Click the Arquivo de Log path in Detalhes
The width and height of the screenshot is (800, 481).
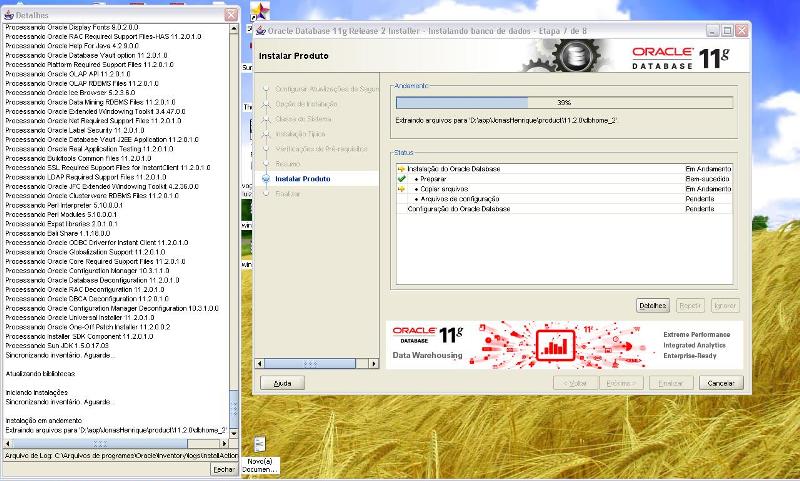click(x=121, y=455)
